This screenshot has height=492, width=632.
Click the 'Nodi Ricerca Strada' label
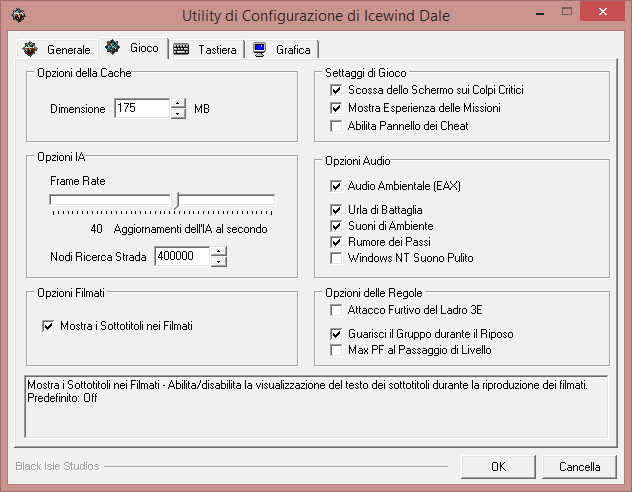98,257
